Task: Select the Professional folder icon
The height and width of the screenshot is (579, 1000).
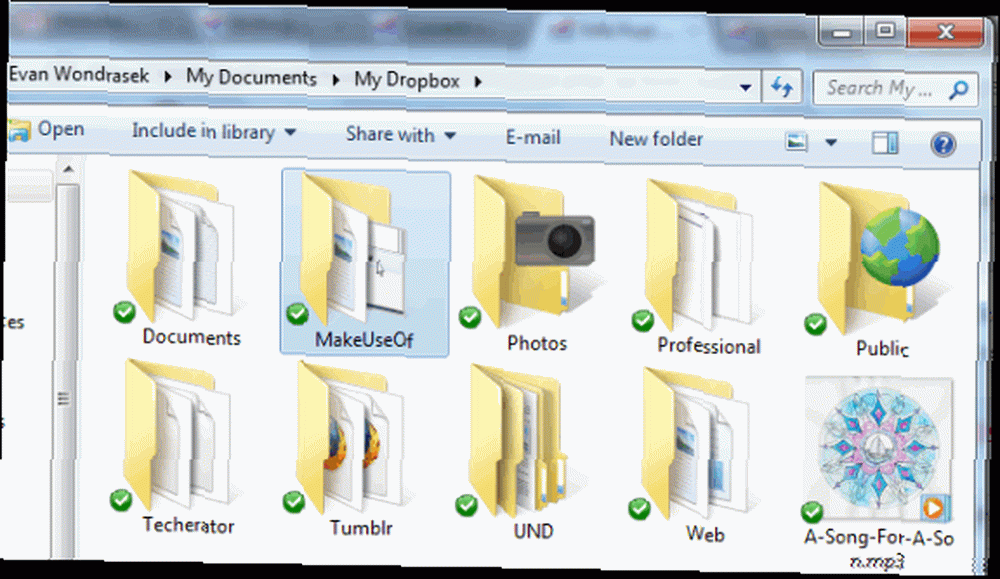Action: click(699, 253)
